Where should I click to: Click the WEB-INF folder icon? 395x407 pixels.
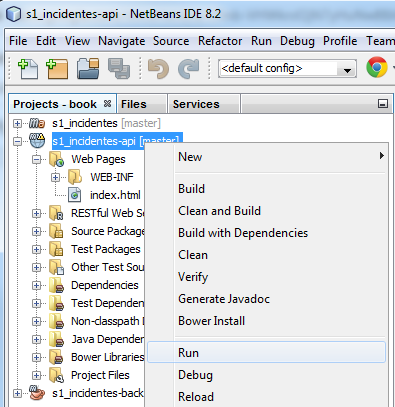pos(75,177)
